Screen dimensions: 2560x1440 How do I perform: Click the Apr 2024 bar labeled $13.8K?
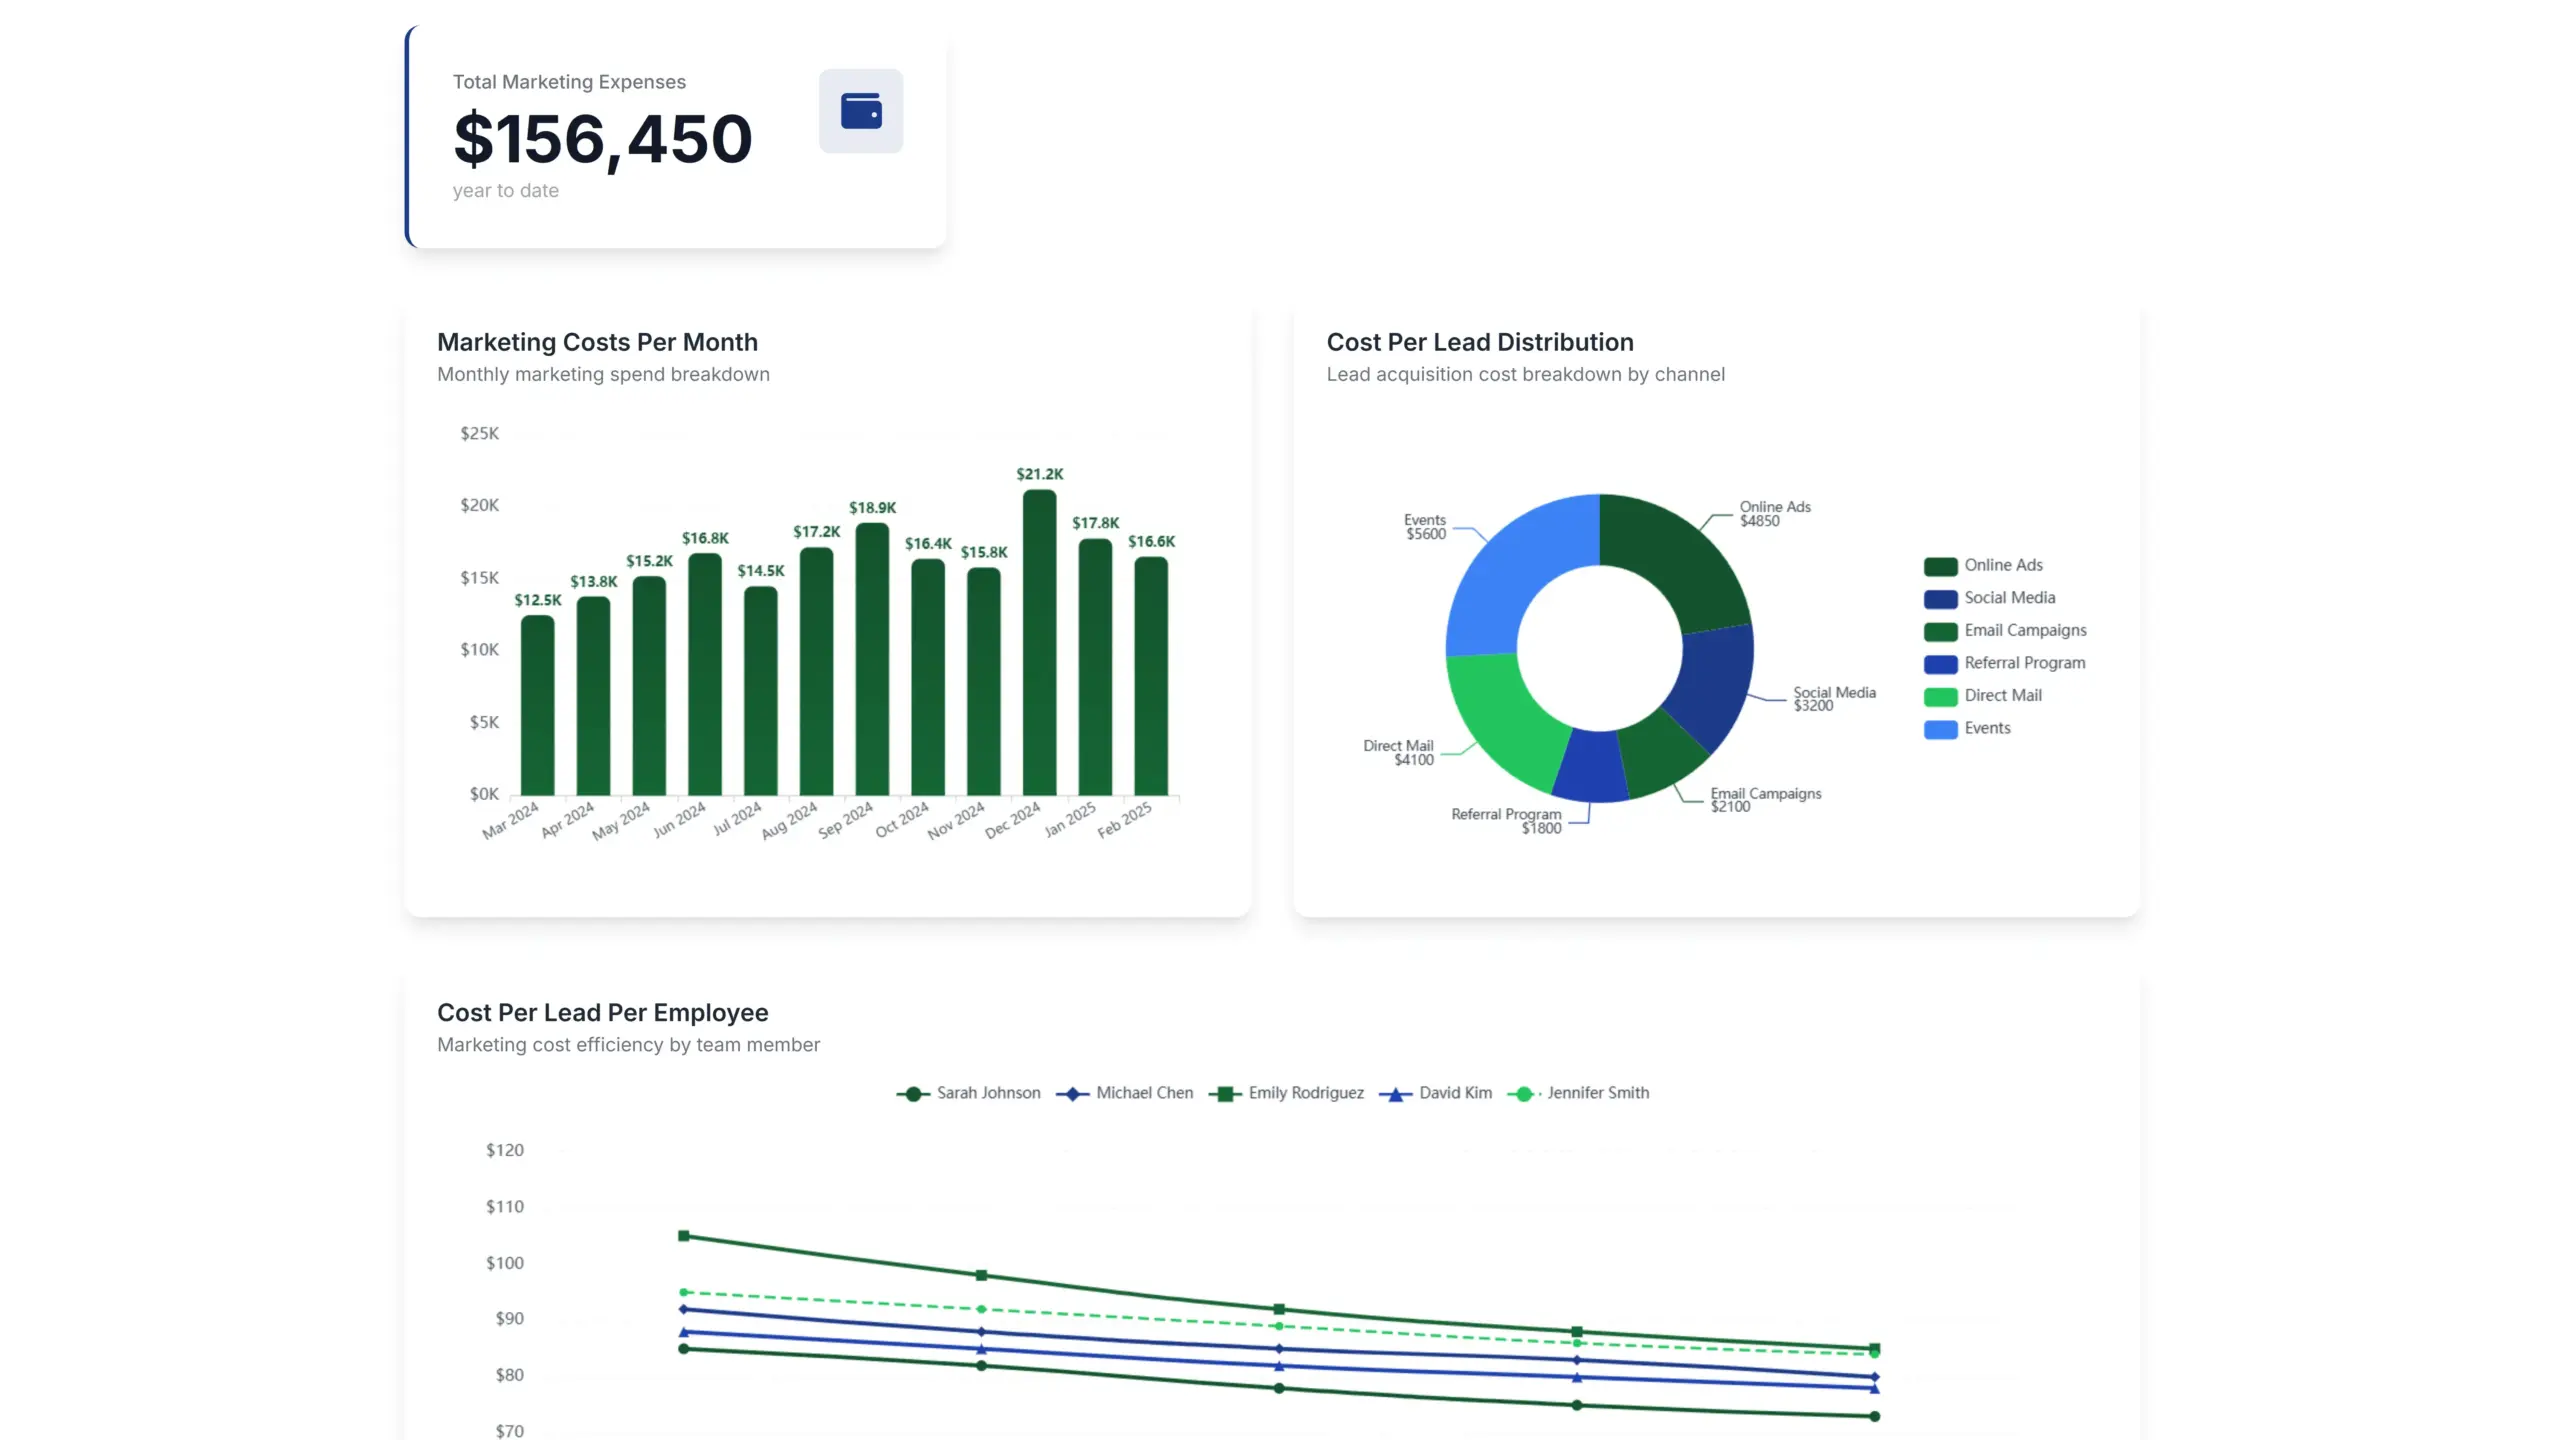click(x=593, y=697)
